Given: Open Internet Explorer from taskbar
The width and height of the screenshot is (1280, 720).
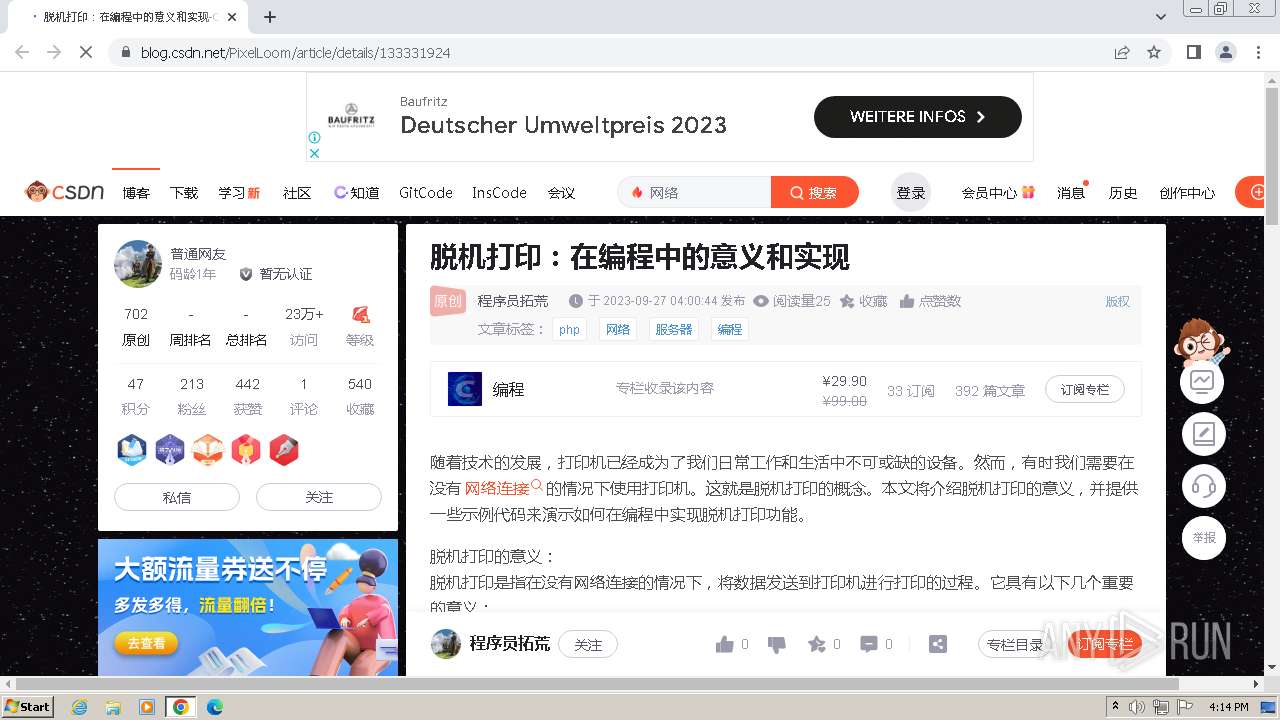Looking at the screenshot, I should 79,707.
